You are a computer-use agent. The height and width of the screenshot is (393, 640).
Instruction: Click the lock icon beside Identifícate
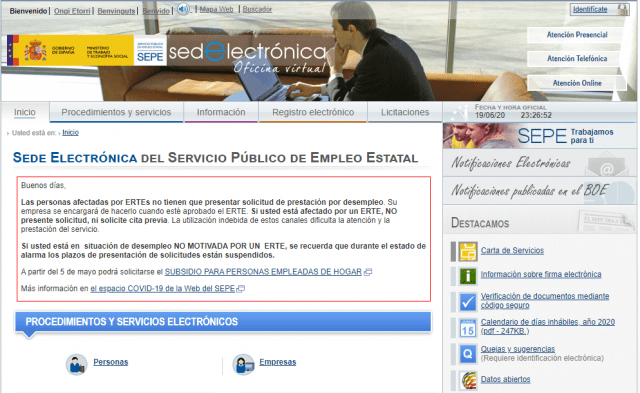(622, 9)
